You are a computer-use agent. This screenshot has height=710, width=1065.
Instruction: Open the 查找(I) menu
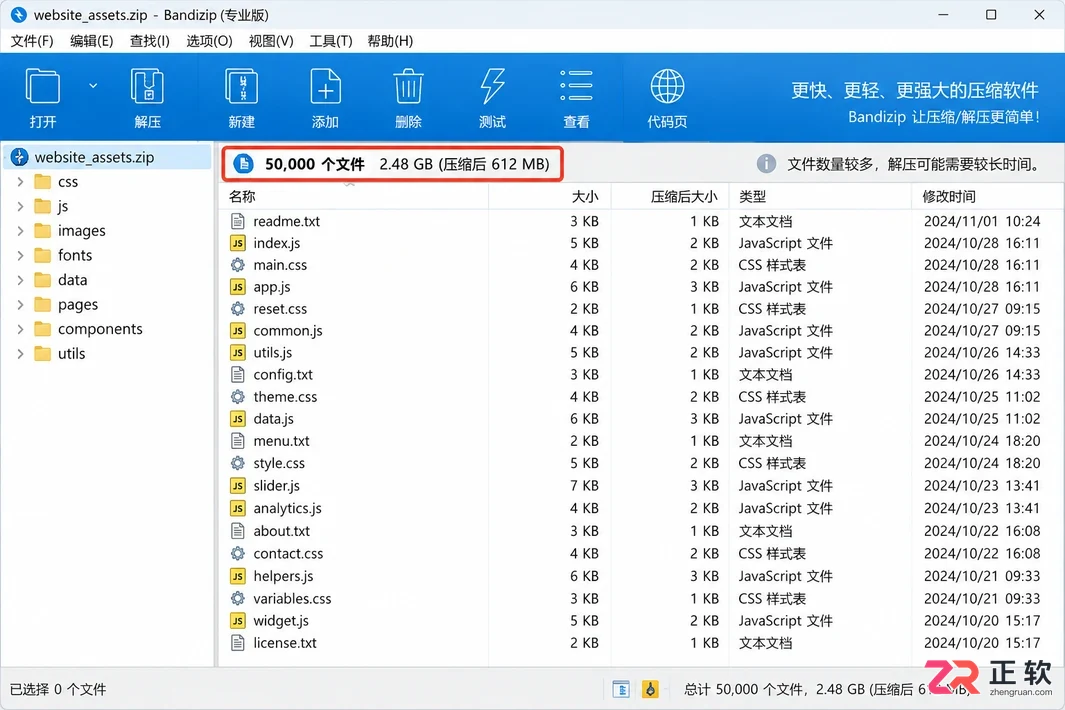(149, 41)
